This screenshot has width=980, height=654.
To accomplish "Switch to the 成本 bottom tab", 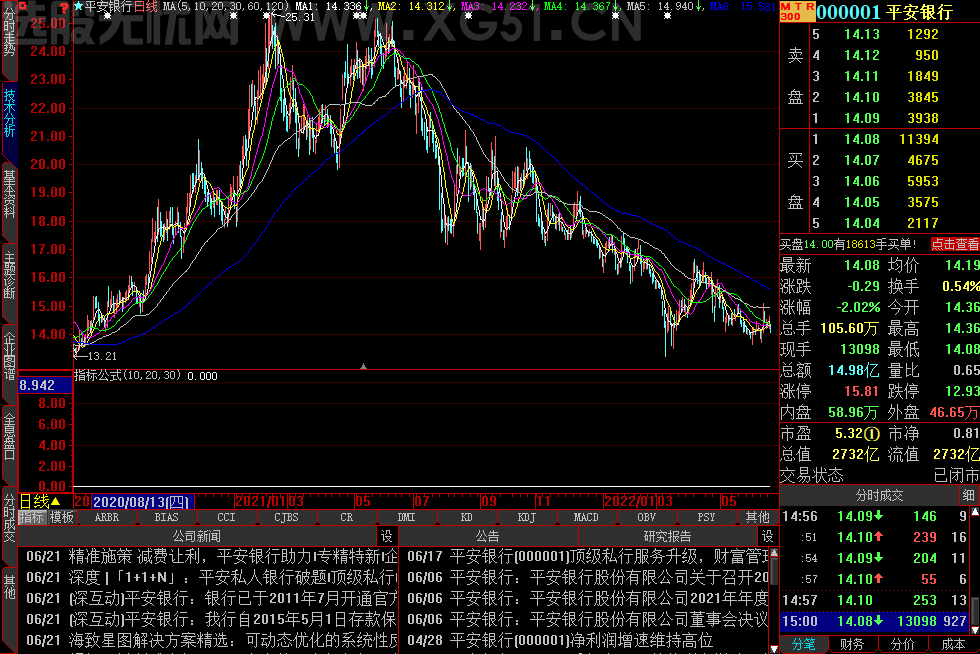I will [954, 644].
